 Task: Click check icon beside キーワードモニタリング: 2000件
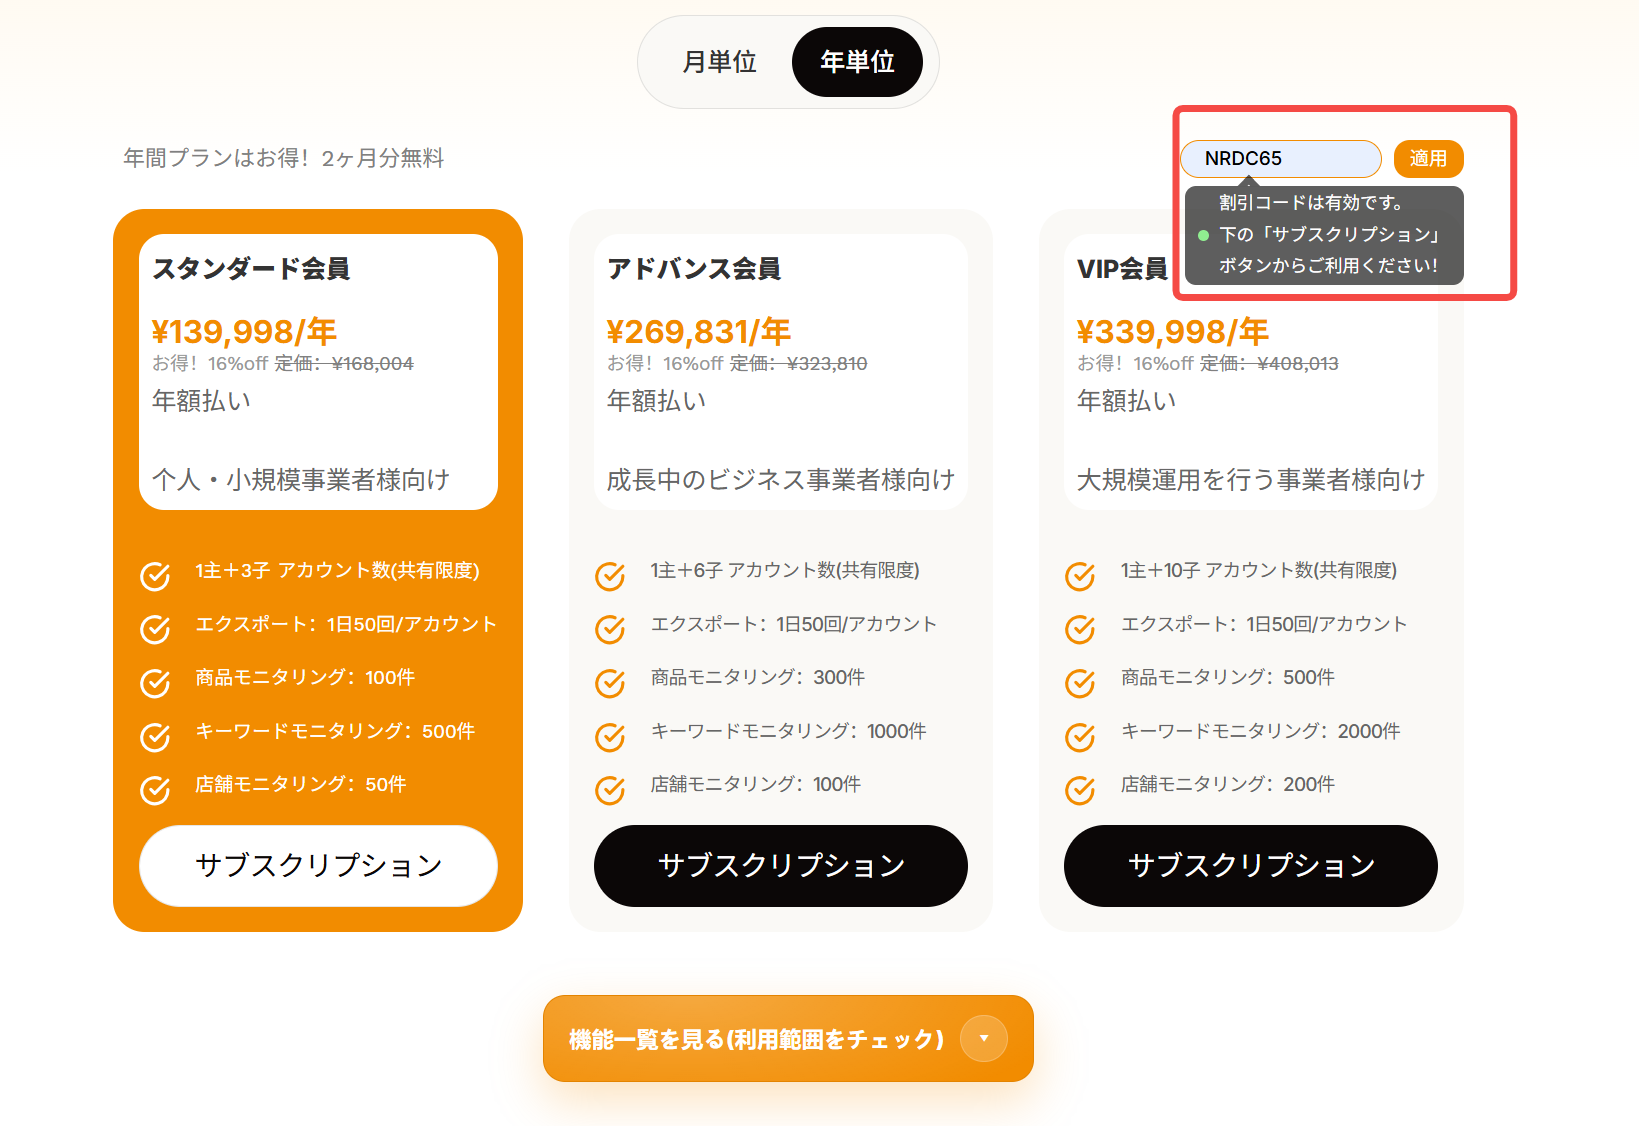point(1080,736)
